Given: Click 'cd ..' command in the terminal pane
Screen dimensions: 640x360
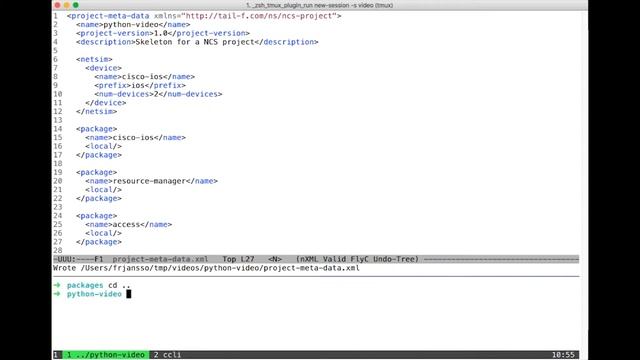Looking at the screenshot, I should tap(119, 285).
